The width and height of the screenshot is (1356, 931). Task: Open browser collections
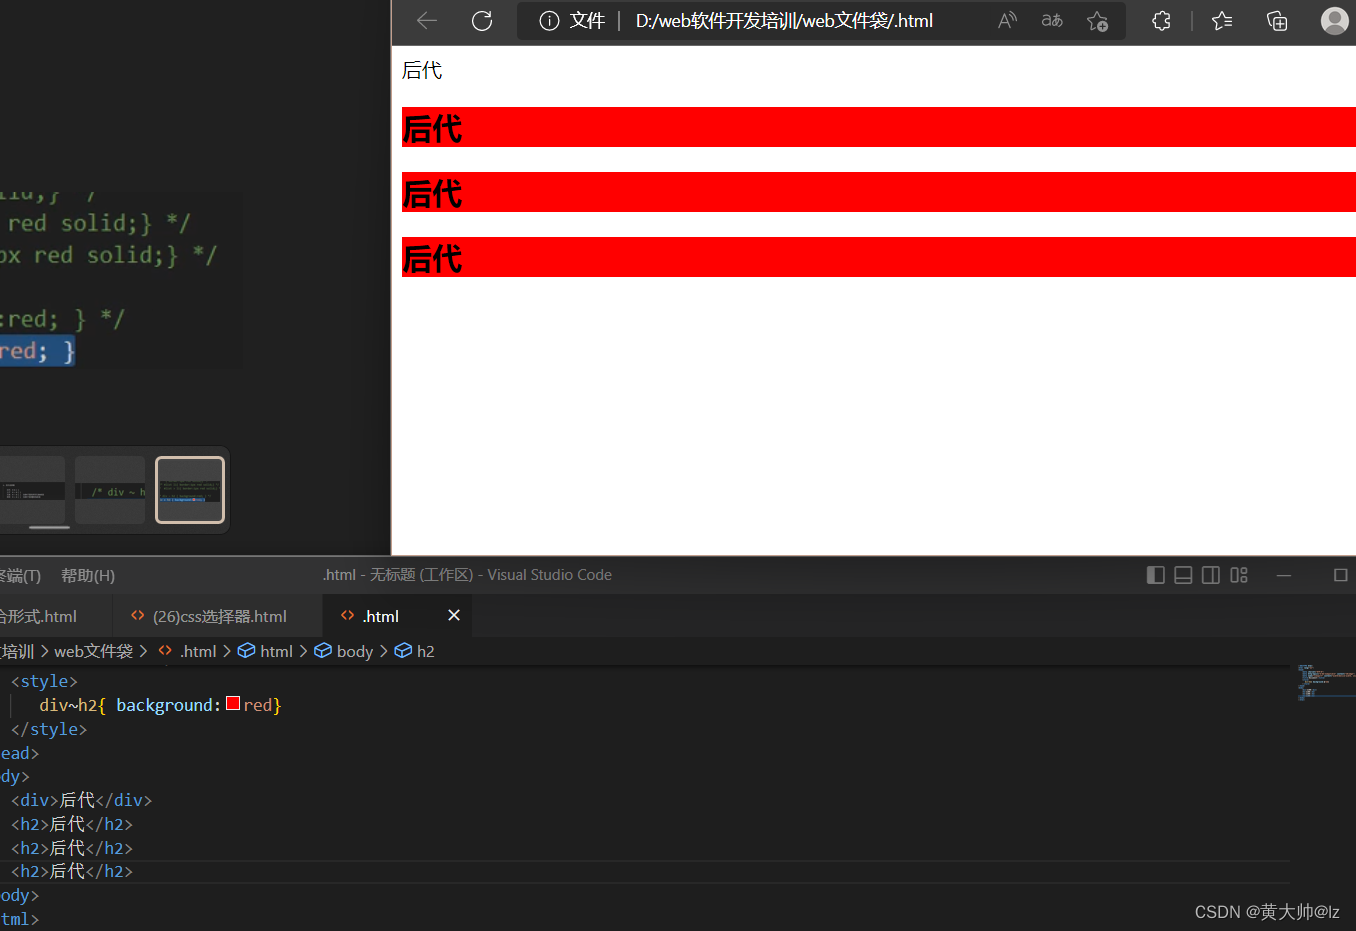pos(1277,21)
